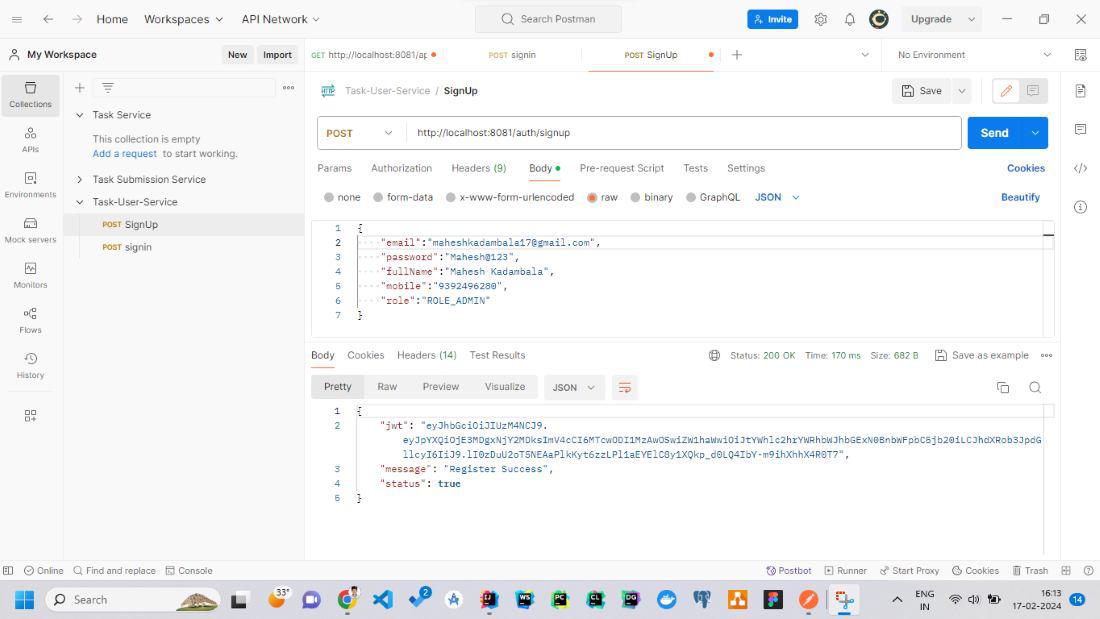Open the Workspaces dropdown menu

coord(183,19)
